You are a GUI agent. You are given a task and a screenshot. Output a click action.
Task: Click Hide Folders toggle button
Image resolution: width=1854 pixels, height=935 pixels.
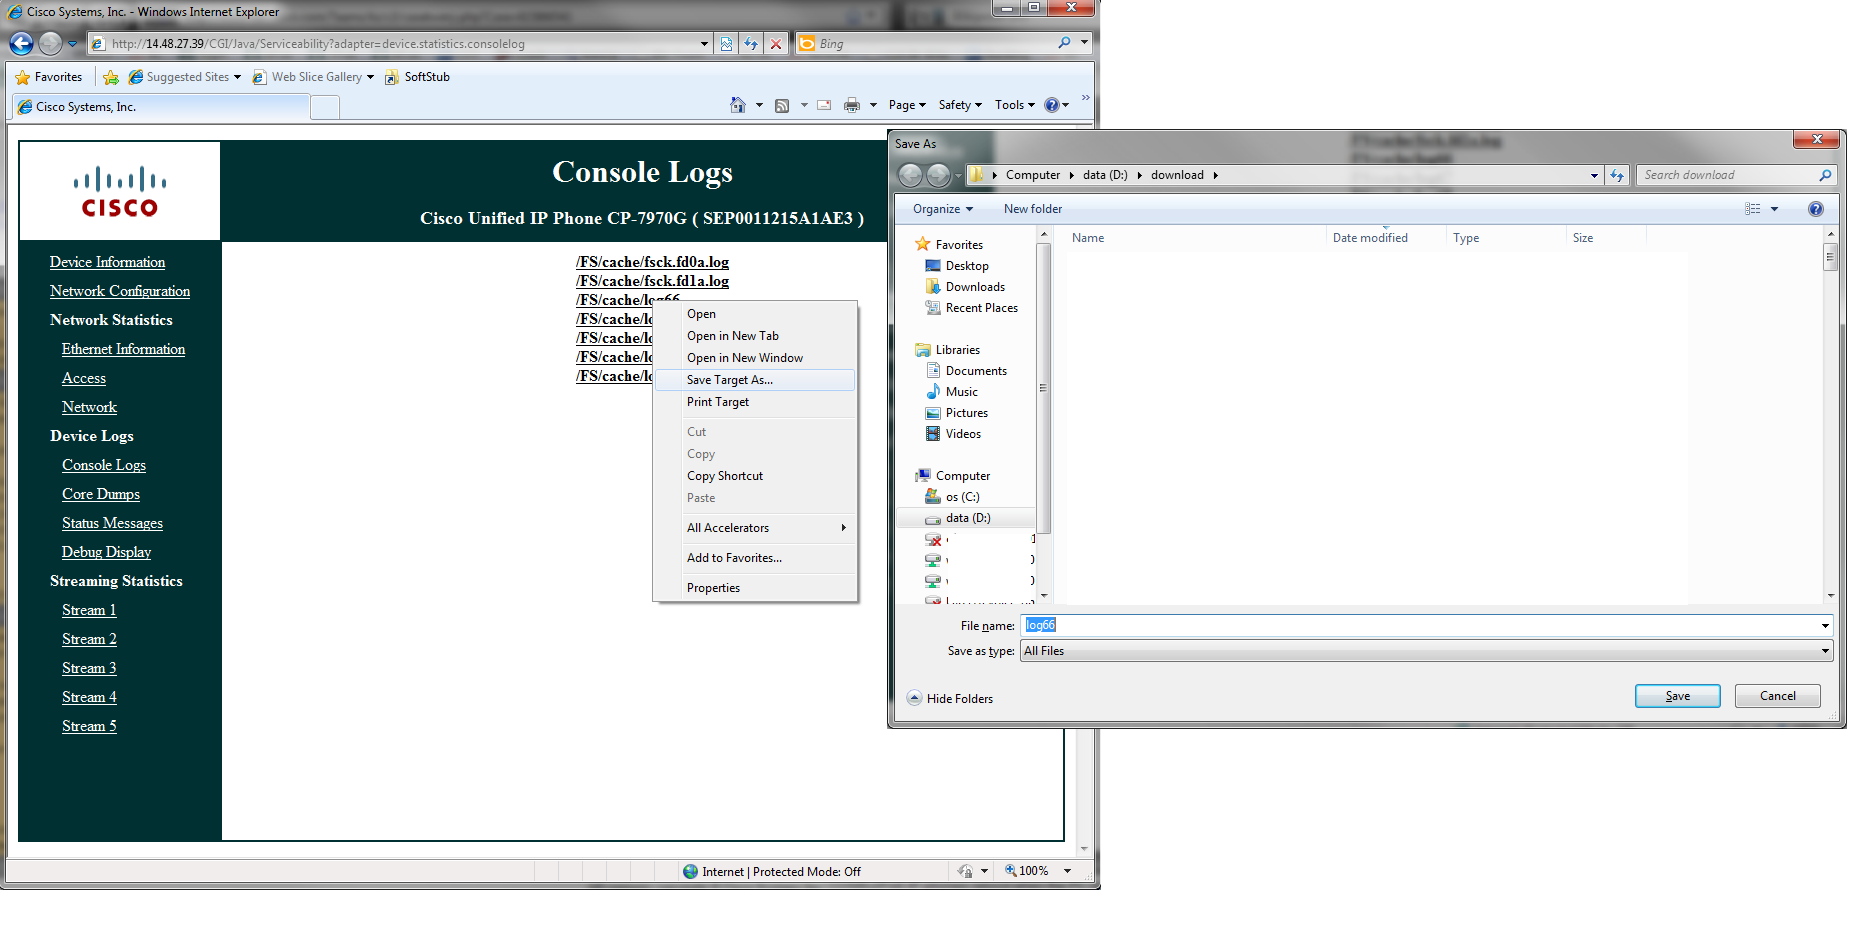pyautogui.click(x=949, y=699)
